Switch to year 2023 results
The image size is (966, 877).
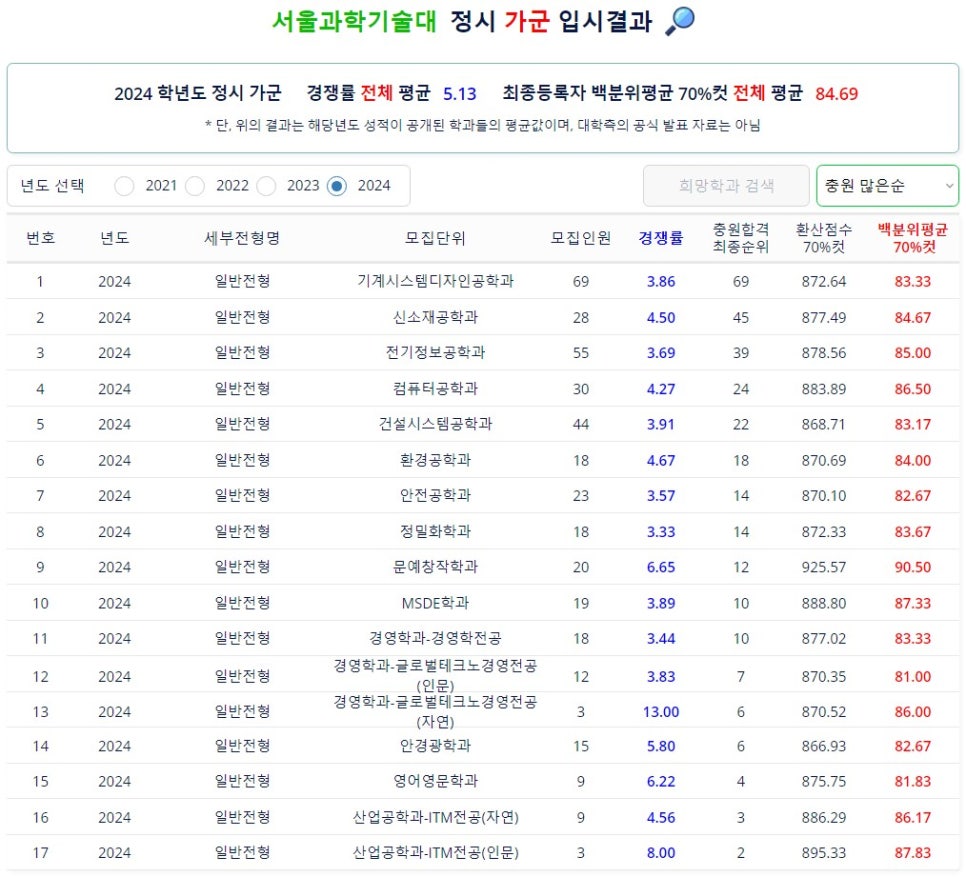click(267, 186)
